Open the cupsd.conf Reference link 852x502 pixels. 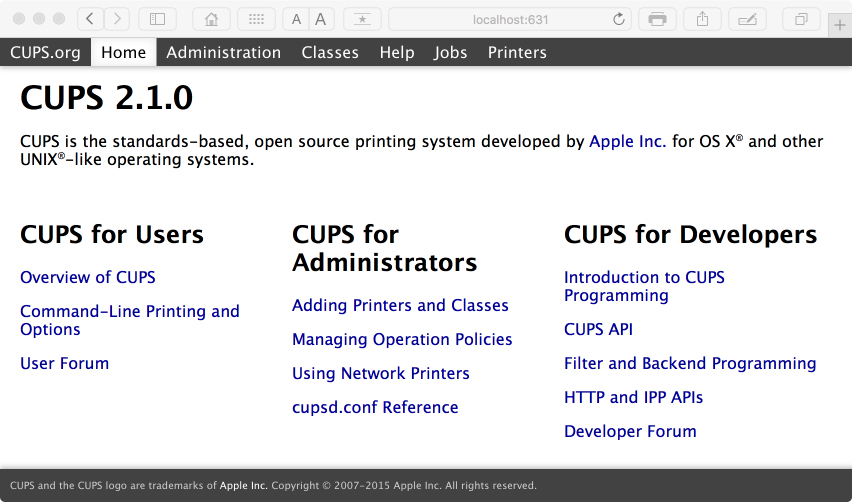pyautogui.click(x=375, y=407)
